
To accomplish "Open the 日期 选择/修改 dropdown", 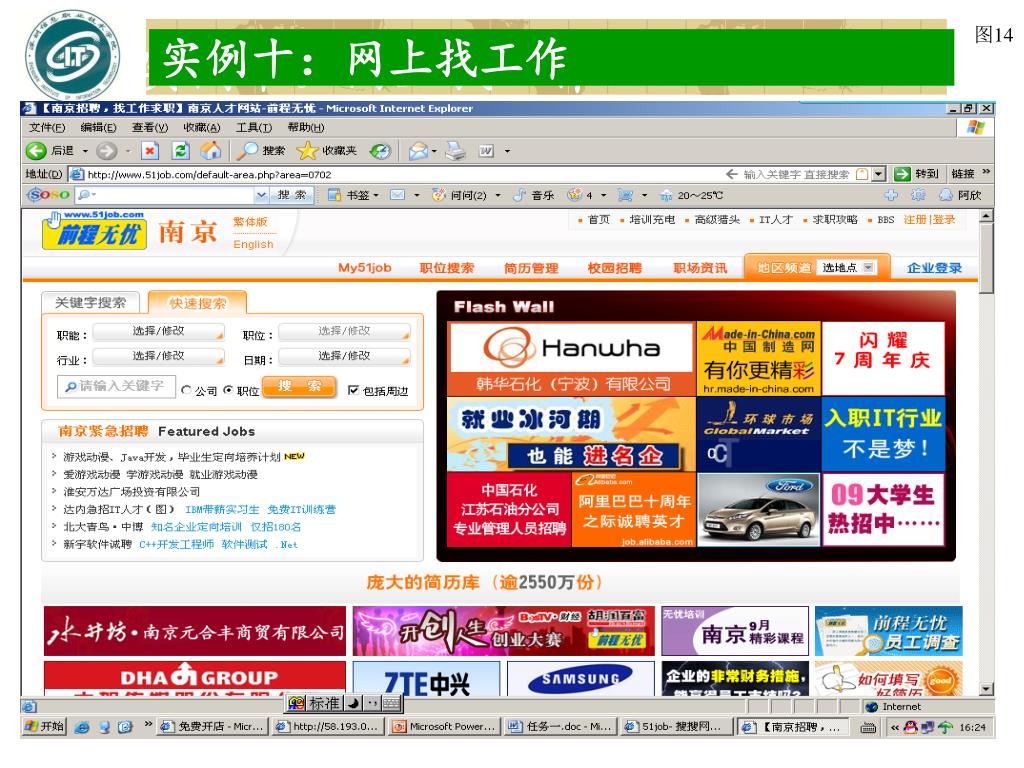I will (x=345, y=357).
